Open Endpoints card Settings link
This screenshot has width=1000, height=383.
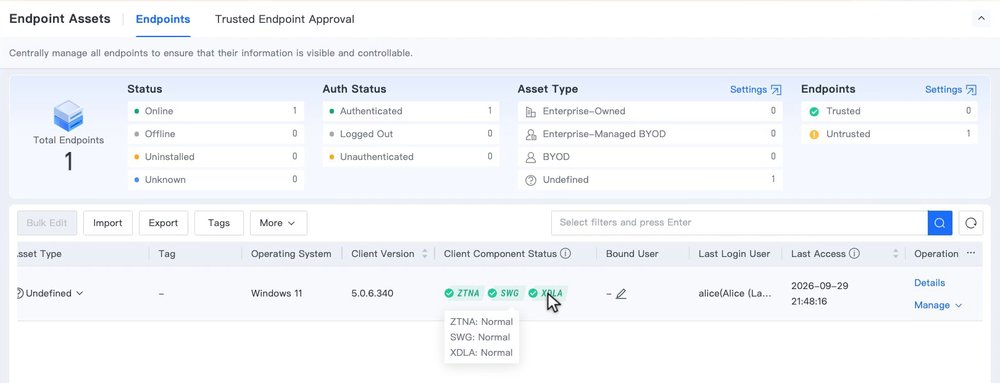coord(950,89)
